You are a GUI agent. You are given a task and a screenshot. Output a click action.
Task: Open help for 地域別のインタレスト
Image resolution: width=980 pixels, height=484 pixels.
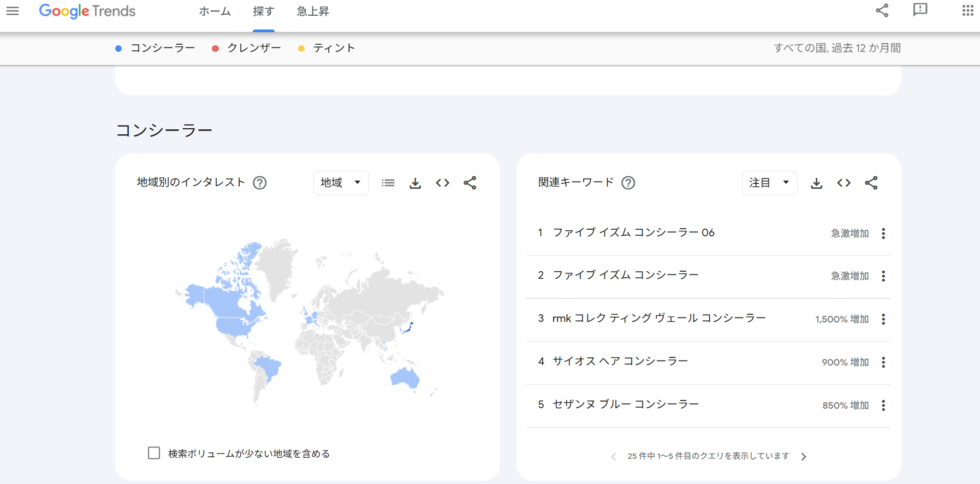[x=260, y=183]
